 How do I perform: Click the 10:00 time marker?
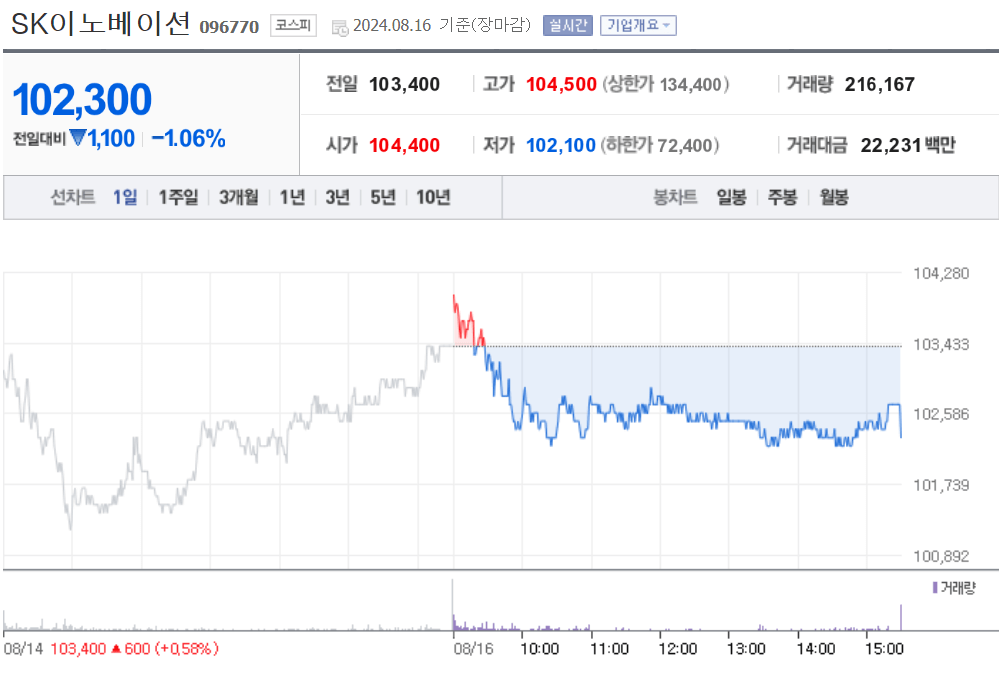540,649
